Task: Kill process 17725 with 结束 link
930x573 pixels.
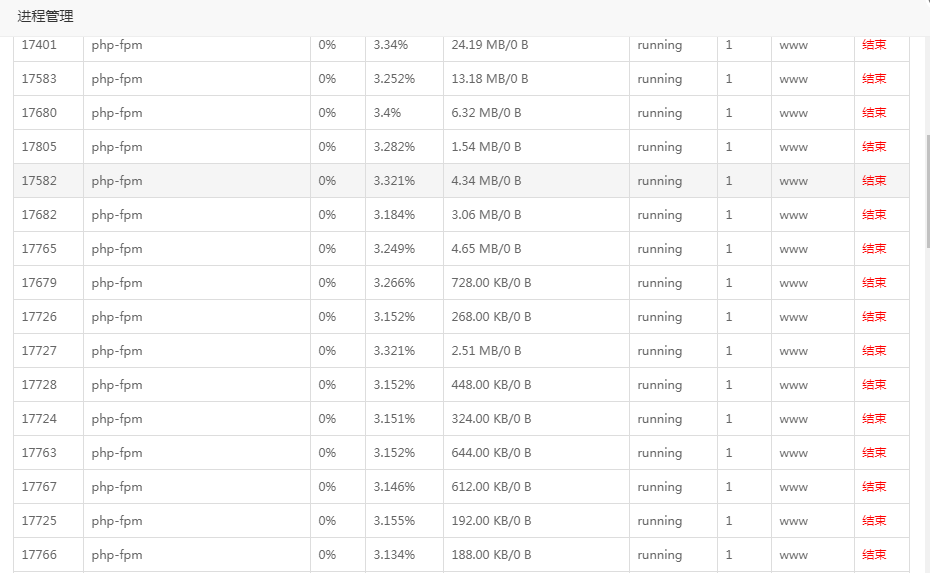Action: 874,521
